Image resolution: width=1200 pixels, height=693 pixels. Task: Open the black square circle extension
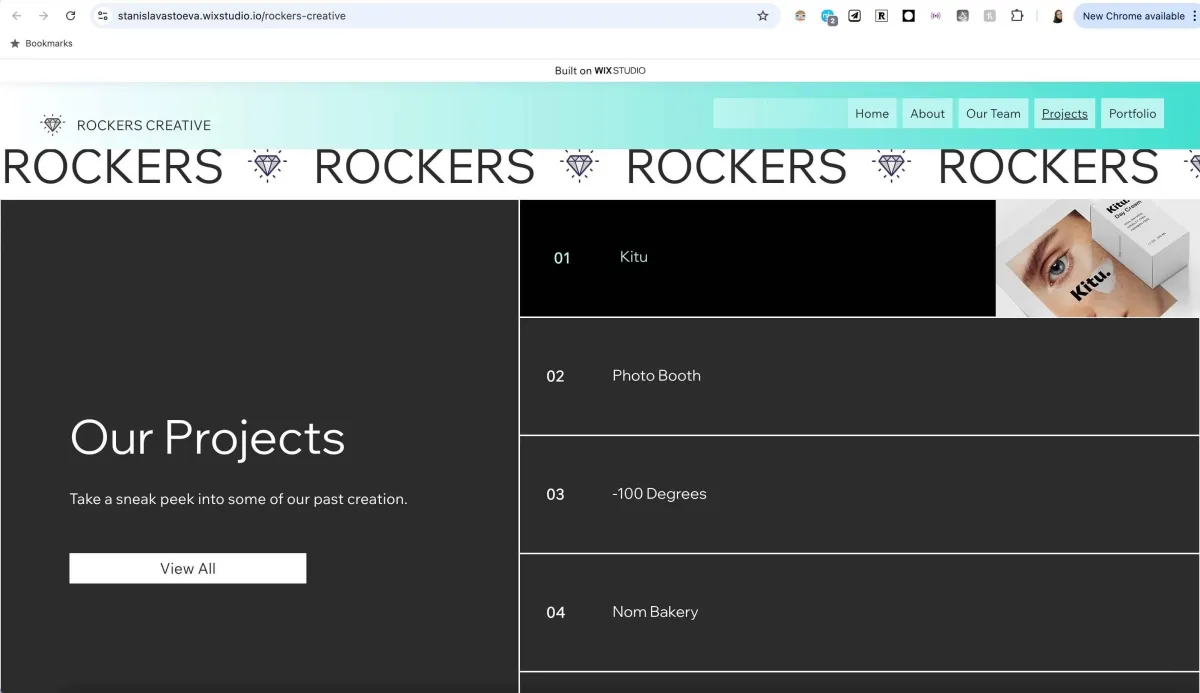908,16
